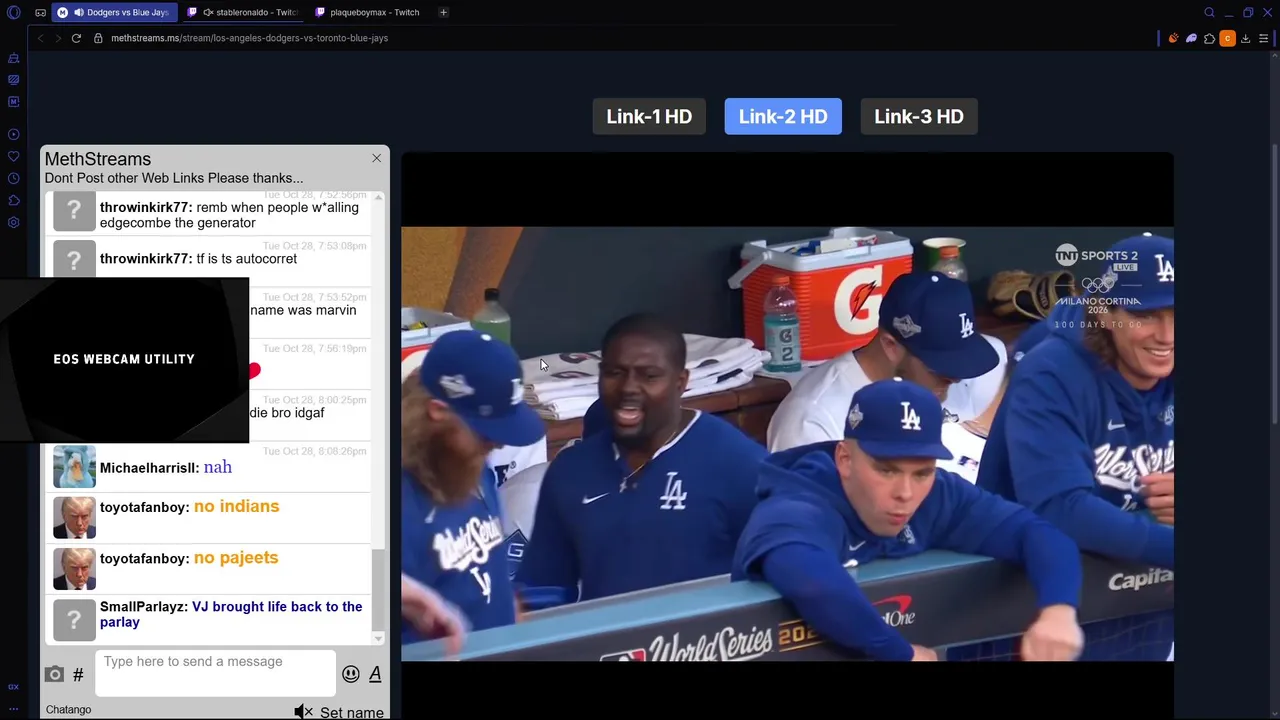Viewport: 1280px width, 720px height.
Task: Click Michaelharrisll's duck avatar
Action: click(74, 467)
